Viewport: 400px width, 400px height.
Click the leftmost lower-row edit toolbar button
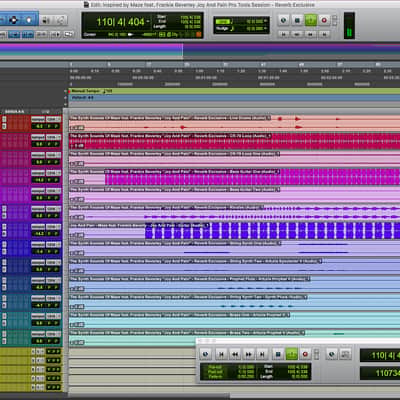(x=2, y=34)
